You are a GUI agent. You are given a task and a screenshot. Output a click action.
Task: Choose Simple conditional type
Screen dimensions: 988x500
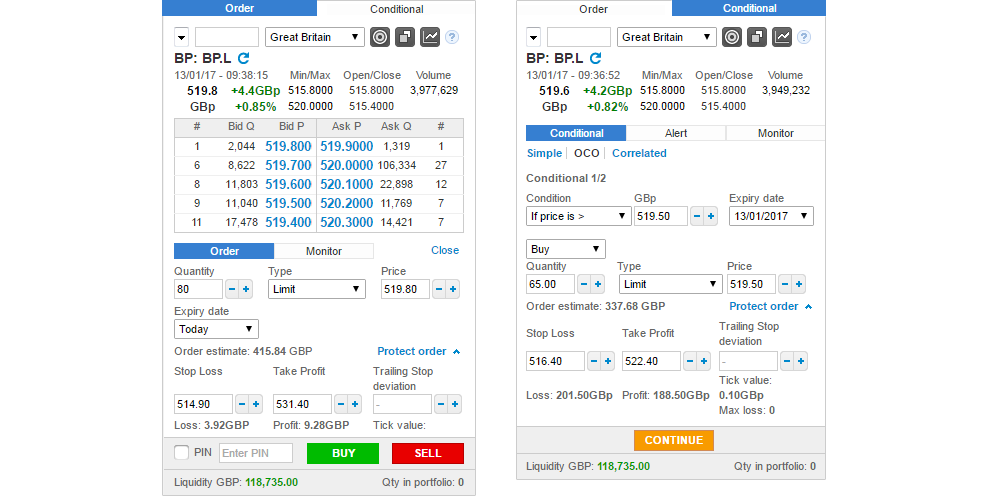click(x=544, y=153)
